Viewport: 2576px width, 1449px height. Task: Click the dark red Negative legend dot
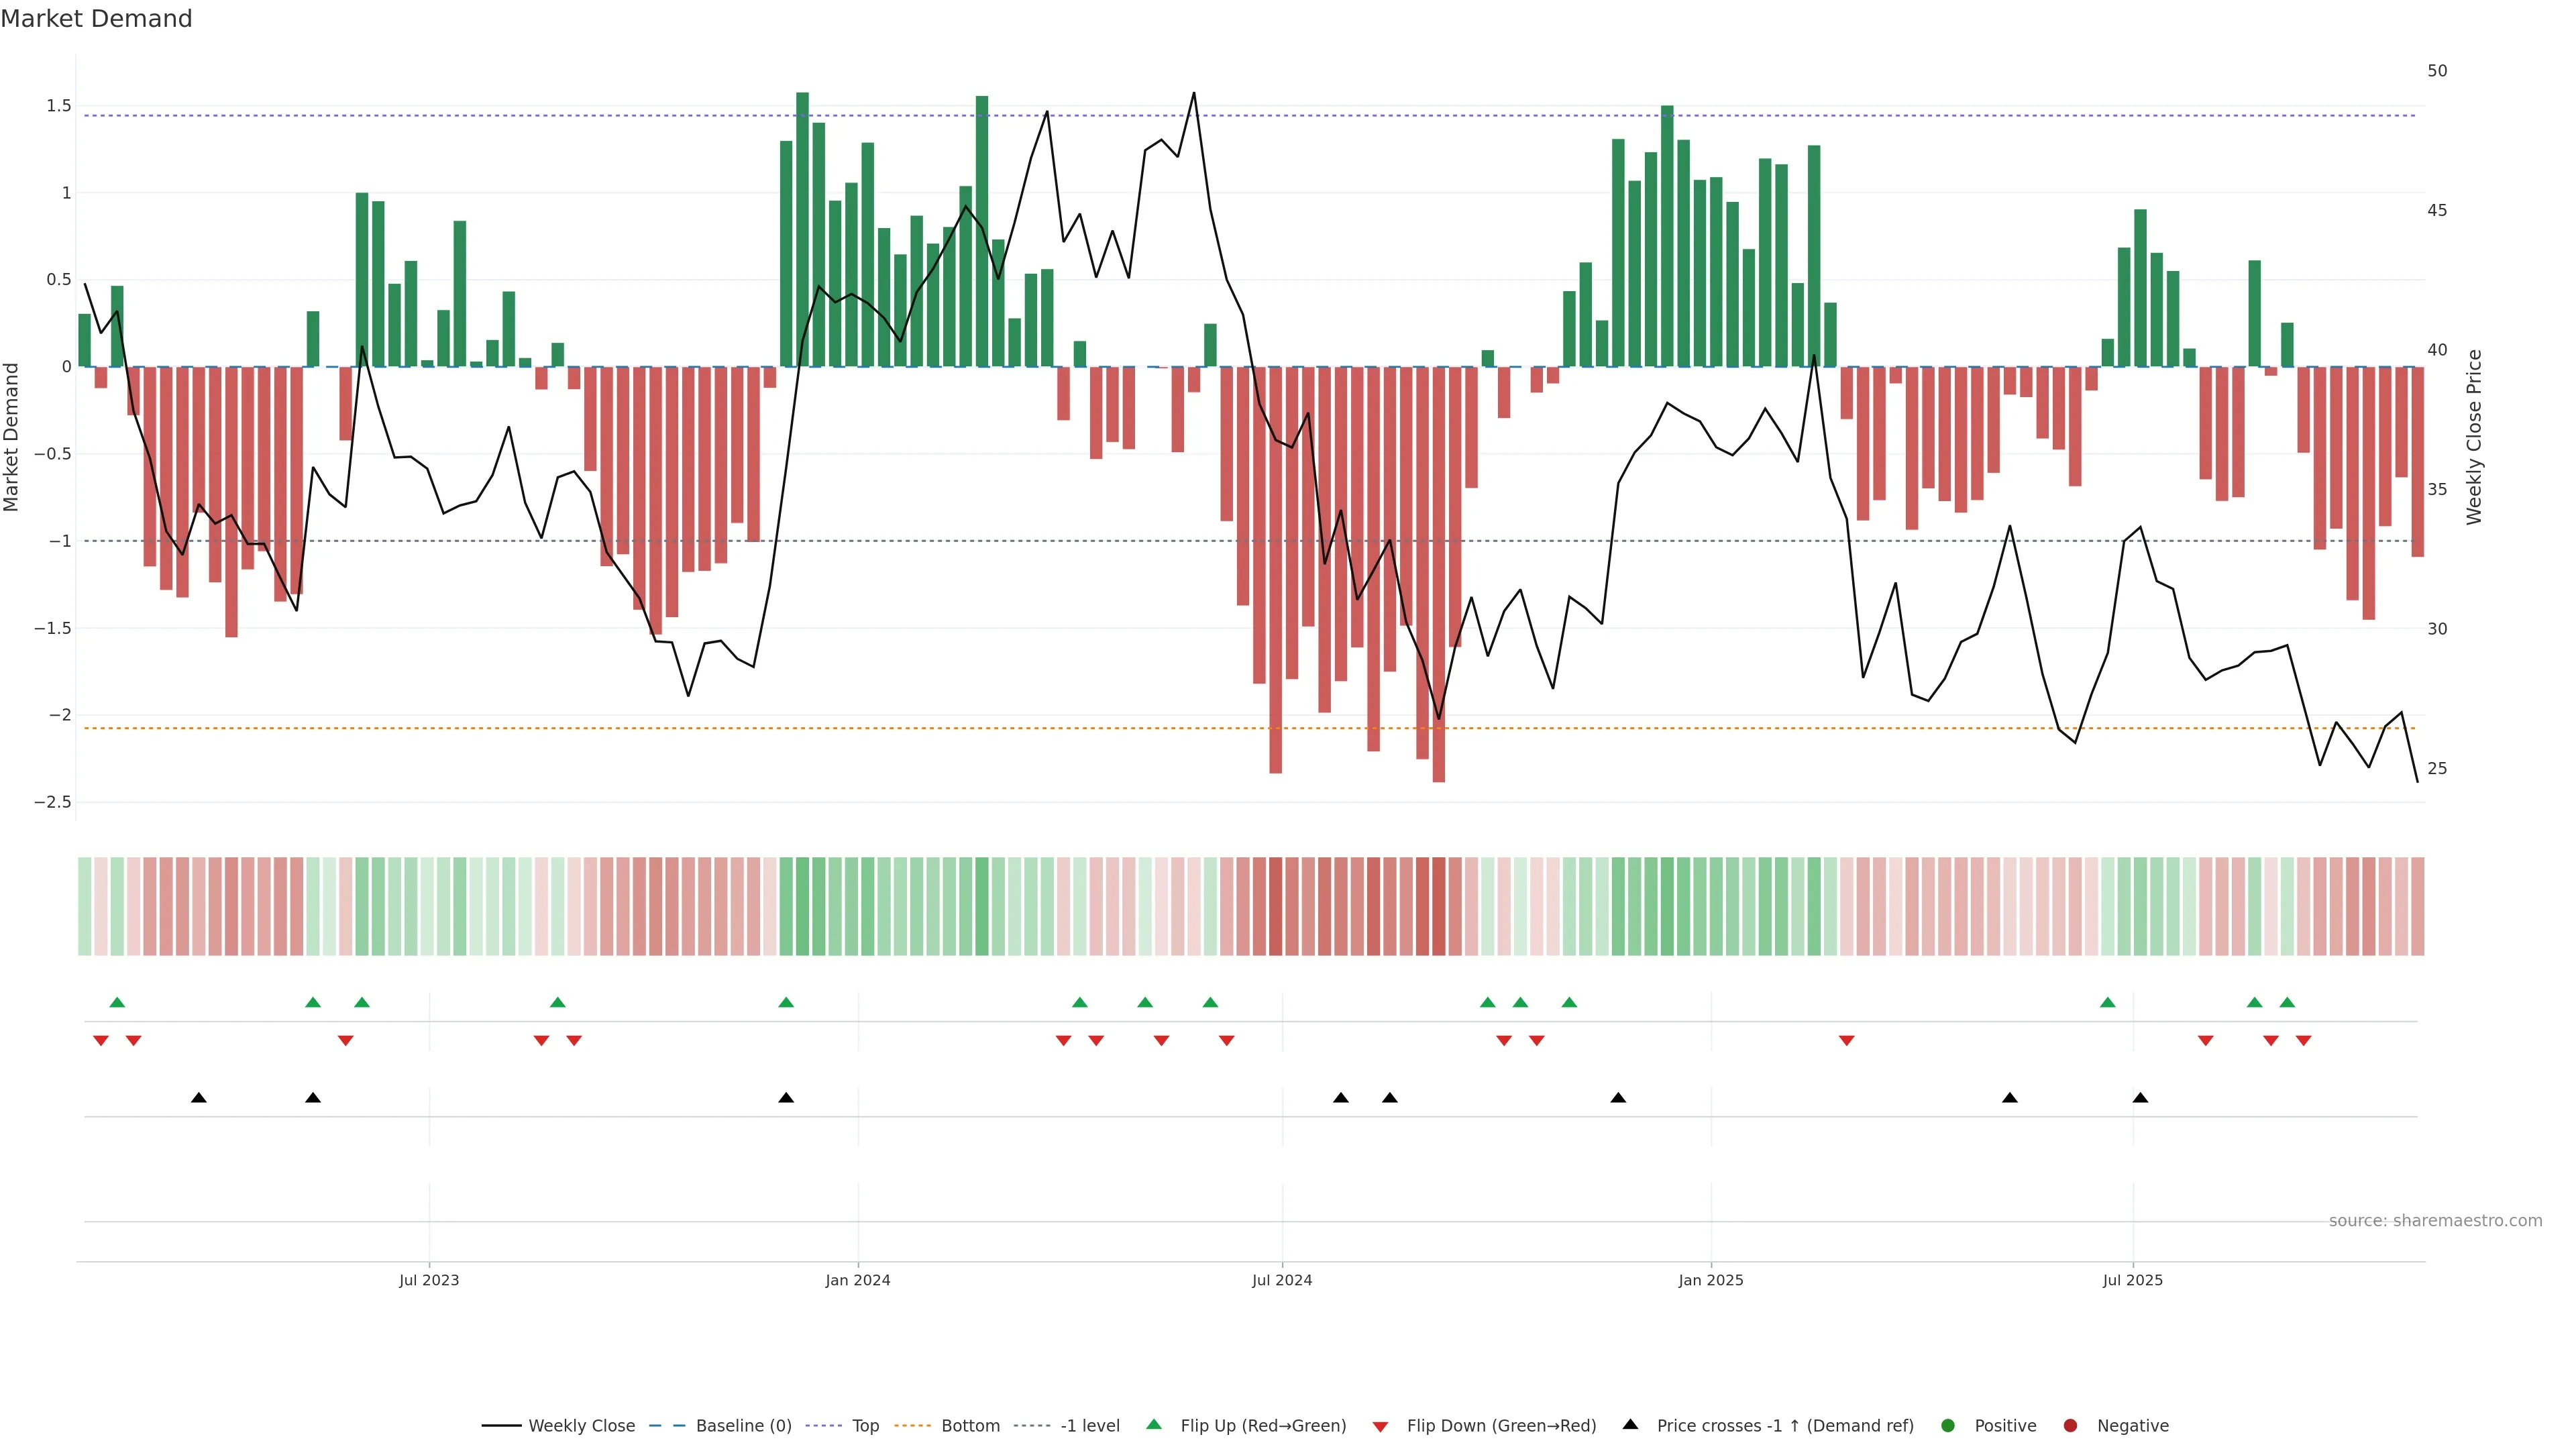pyautogui.click(x=2070, y=1425)
